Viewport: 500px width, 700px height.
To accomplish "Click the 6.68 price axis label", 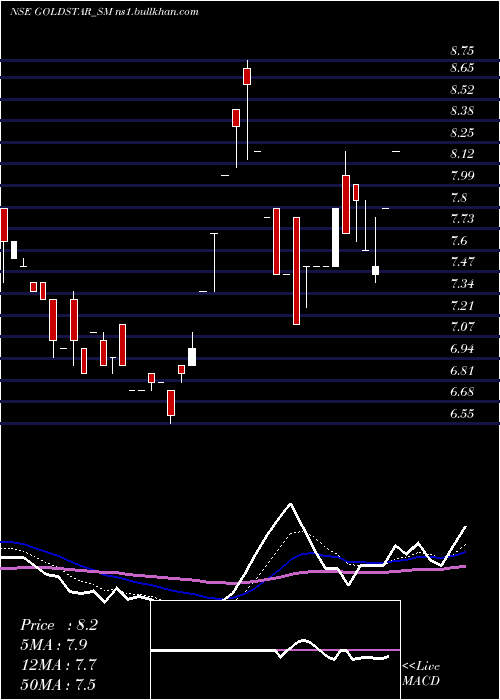I will [462, 392].
